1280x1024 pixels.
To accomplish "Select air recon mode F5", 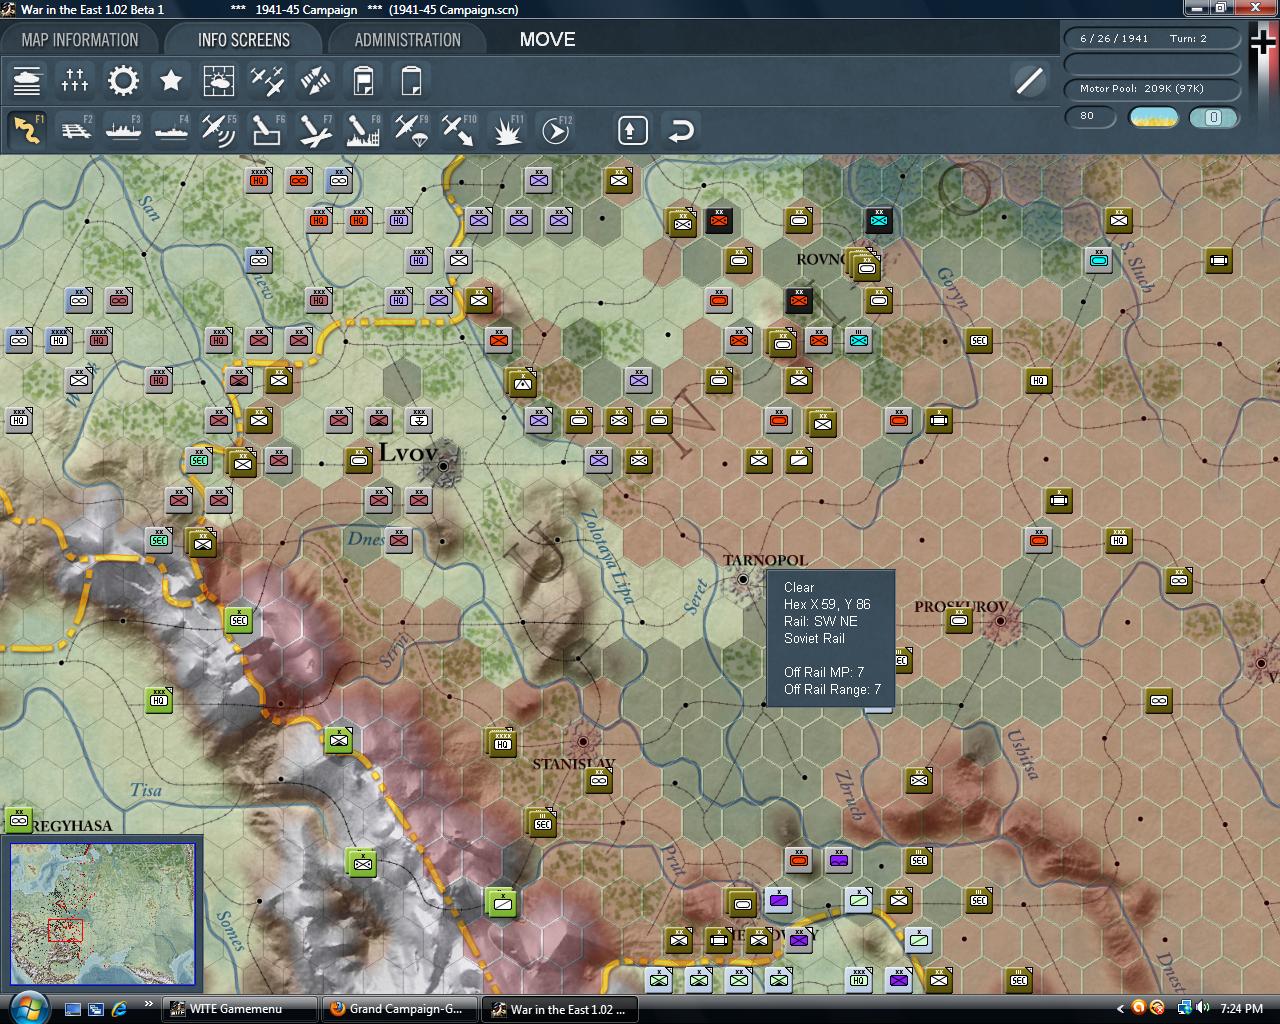I will coord(219,130).
